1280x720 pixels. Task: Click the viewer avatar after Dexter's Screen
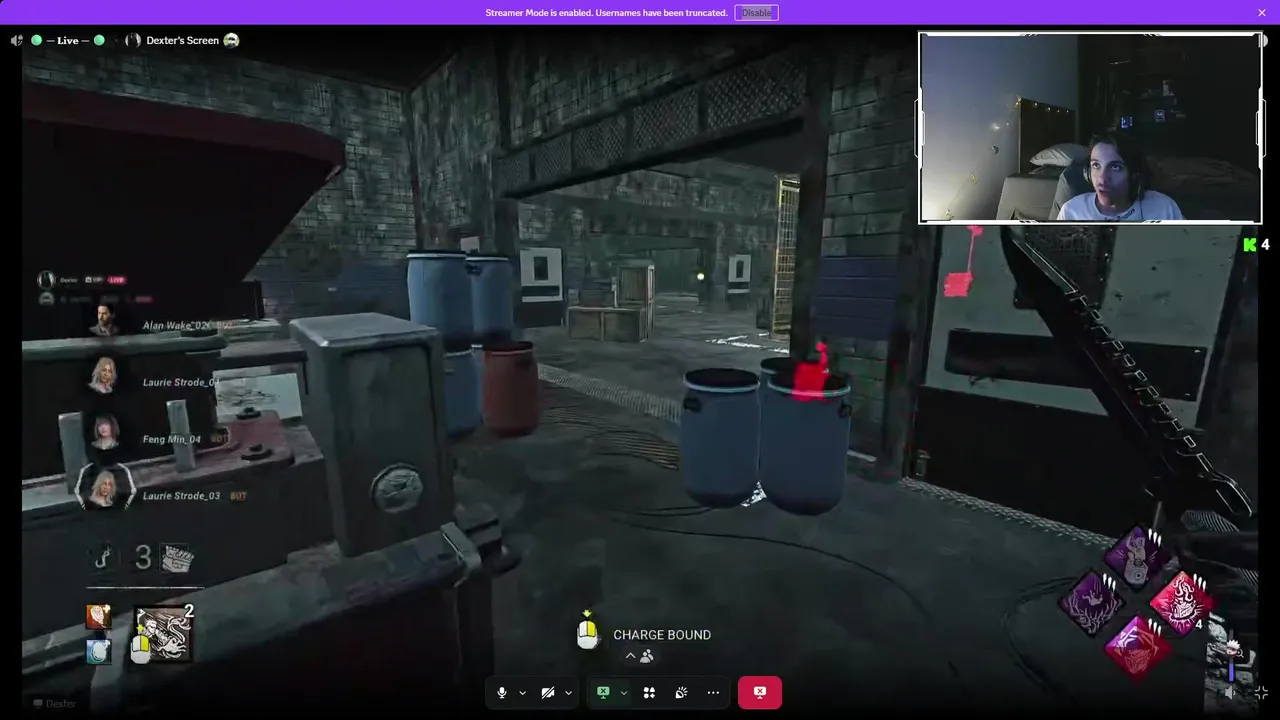tap(231, 41)
